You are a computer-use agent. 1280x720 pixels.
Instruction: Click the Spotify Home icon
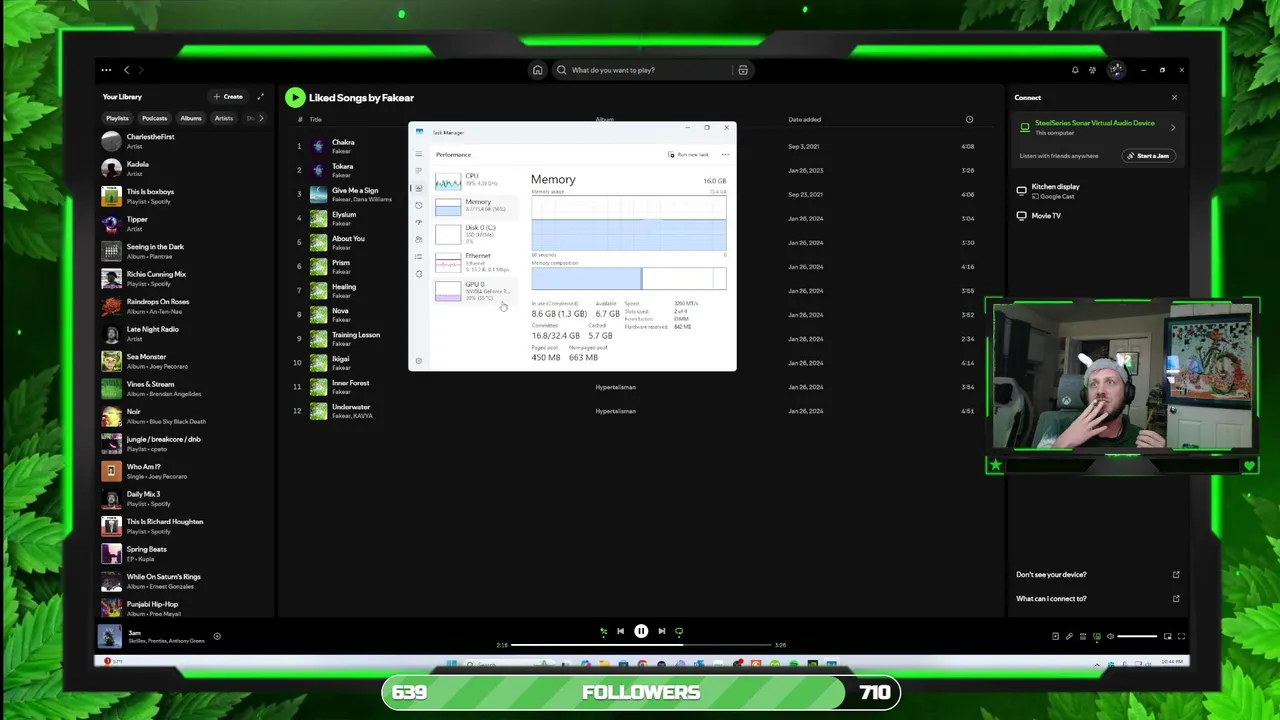[537, 70]
